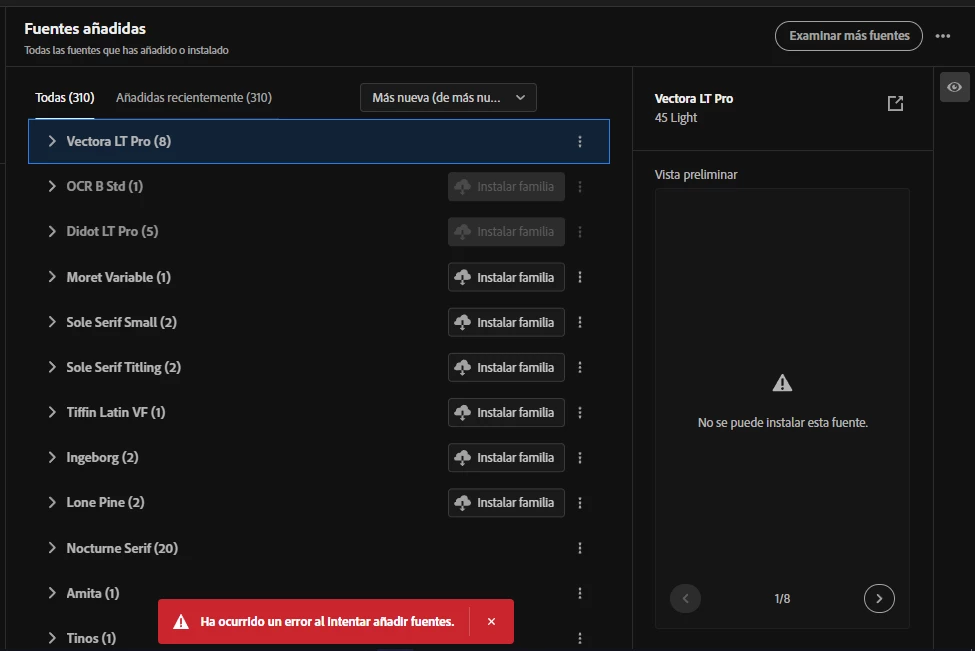Expand the Tinos family
The width and height of the screenshot is (975, 651).
(x=52, y=638)
